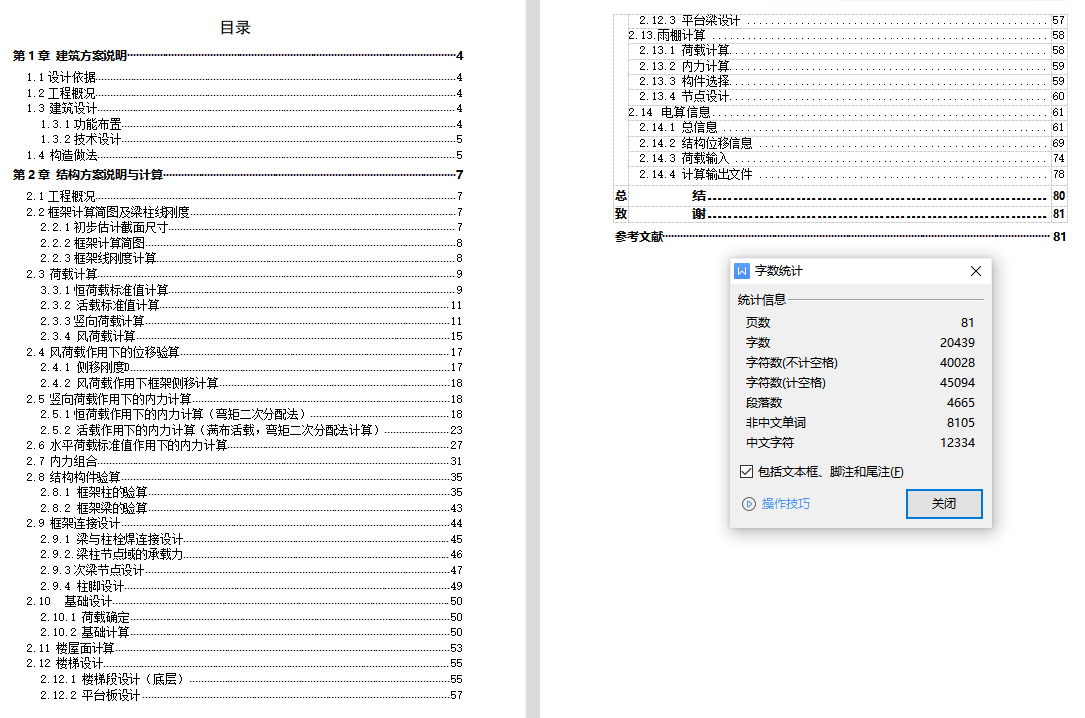The image size is (1085, 718).
Task: Click the 段落数 4665 row
Action: pyautogui.click(x=859, y=403)
